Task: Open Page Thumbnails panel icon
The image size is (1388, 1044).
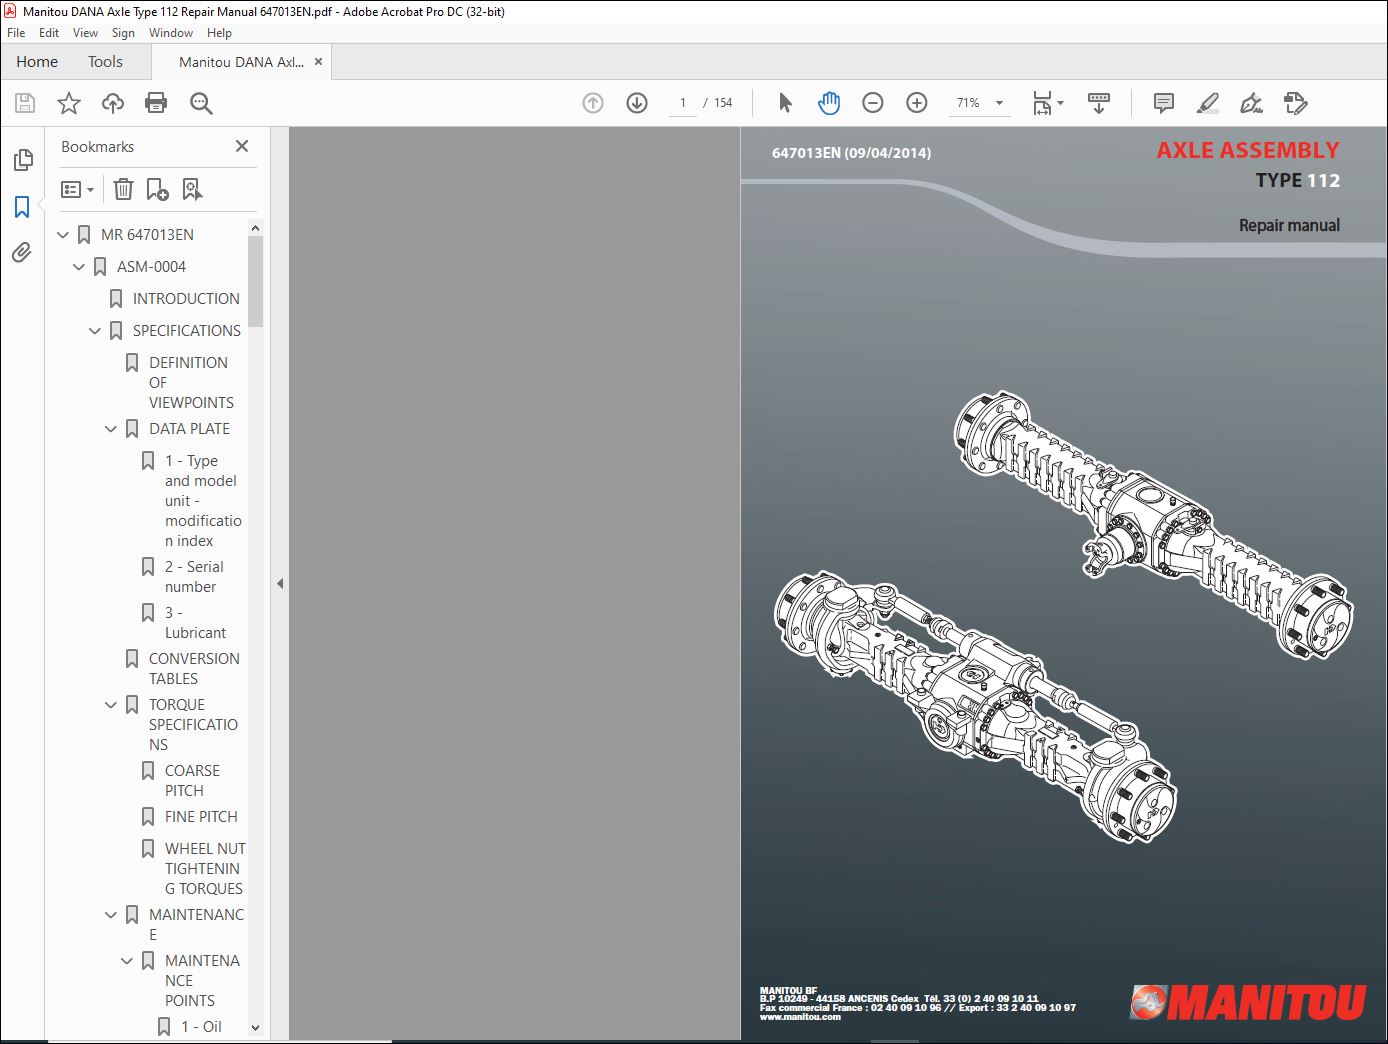Action: coord(22,160)
